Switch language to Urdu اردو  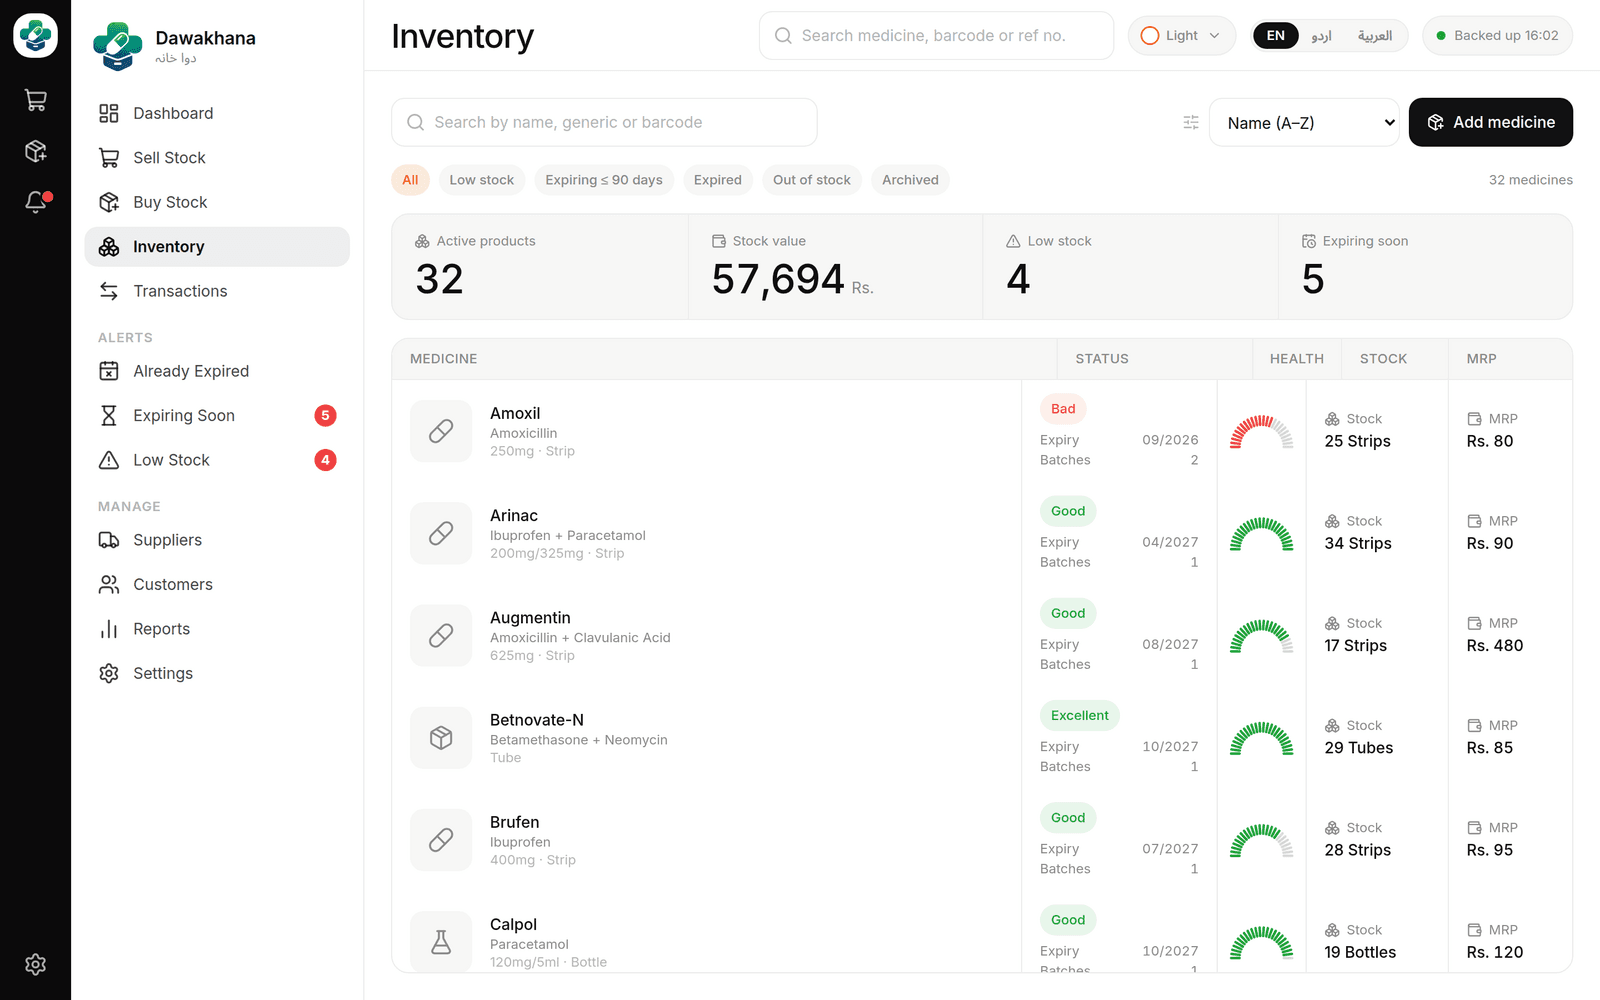coord(1321,36)
